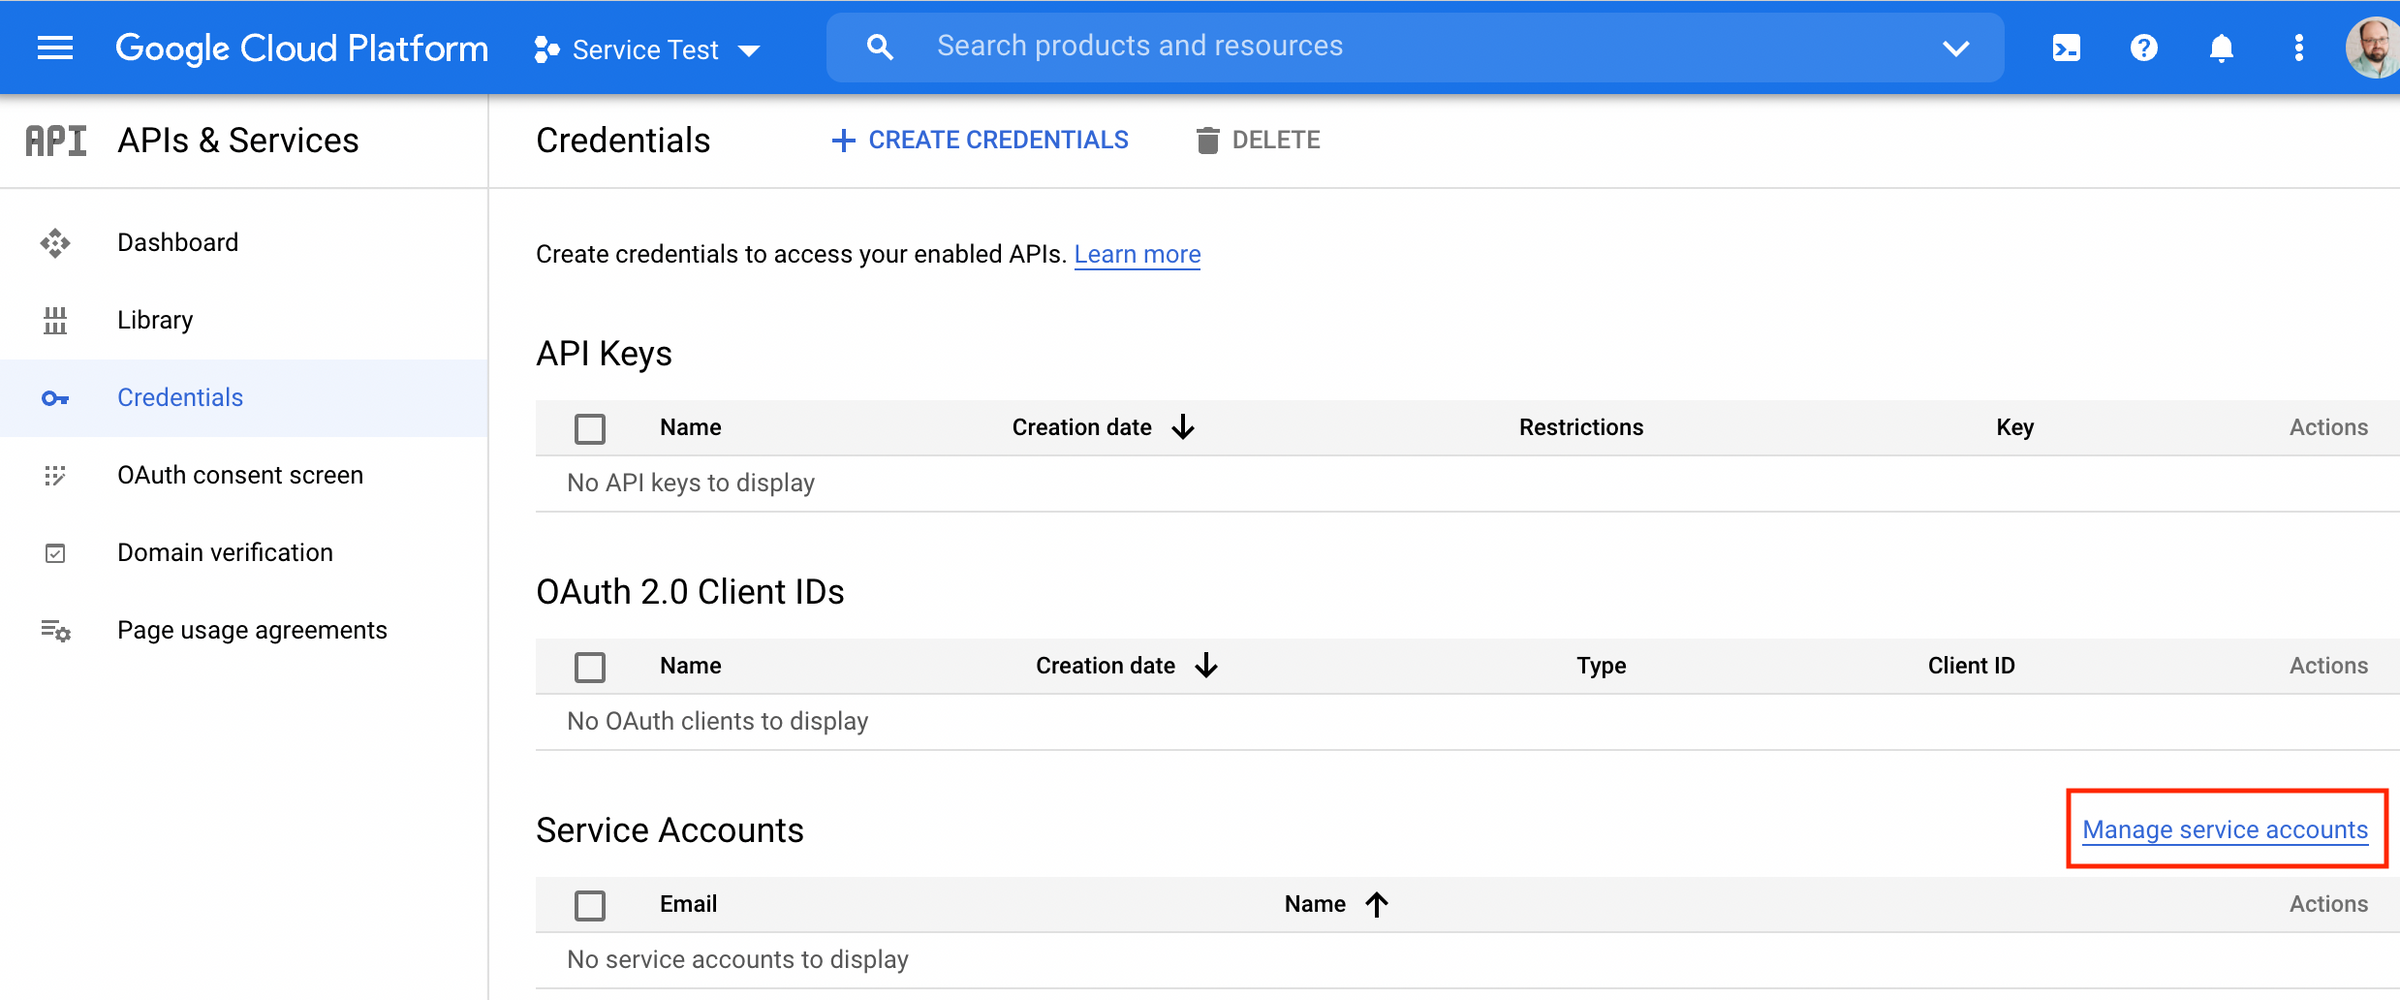Click the Library icon in the sidebar
2400x1000 pixels.
coord(55,320)
